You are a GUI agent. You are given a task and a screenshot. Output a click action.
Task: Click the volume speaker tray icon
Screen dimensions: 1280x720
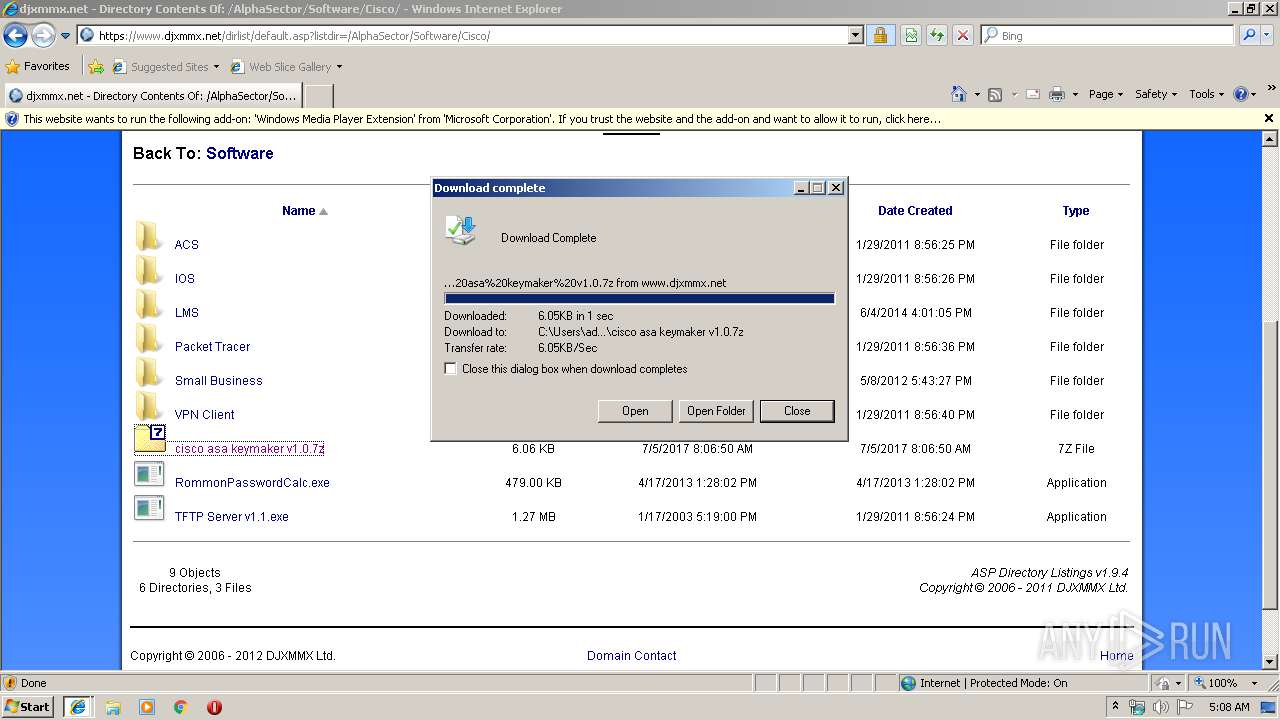[1160, 707]
